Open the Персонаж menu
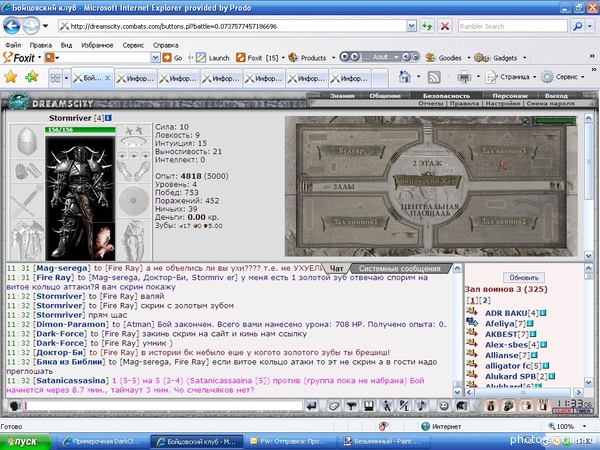600x450 pixels. coord(510,96)
